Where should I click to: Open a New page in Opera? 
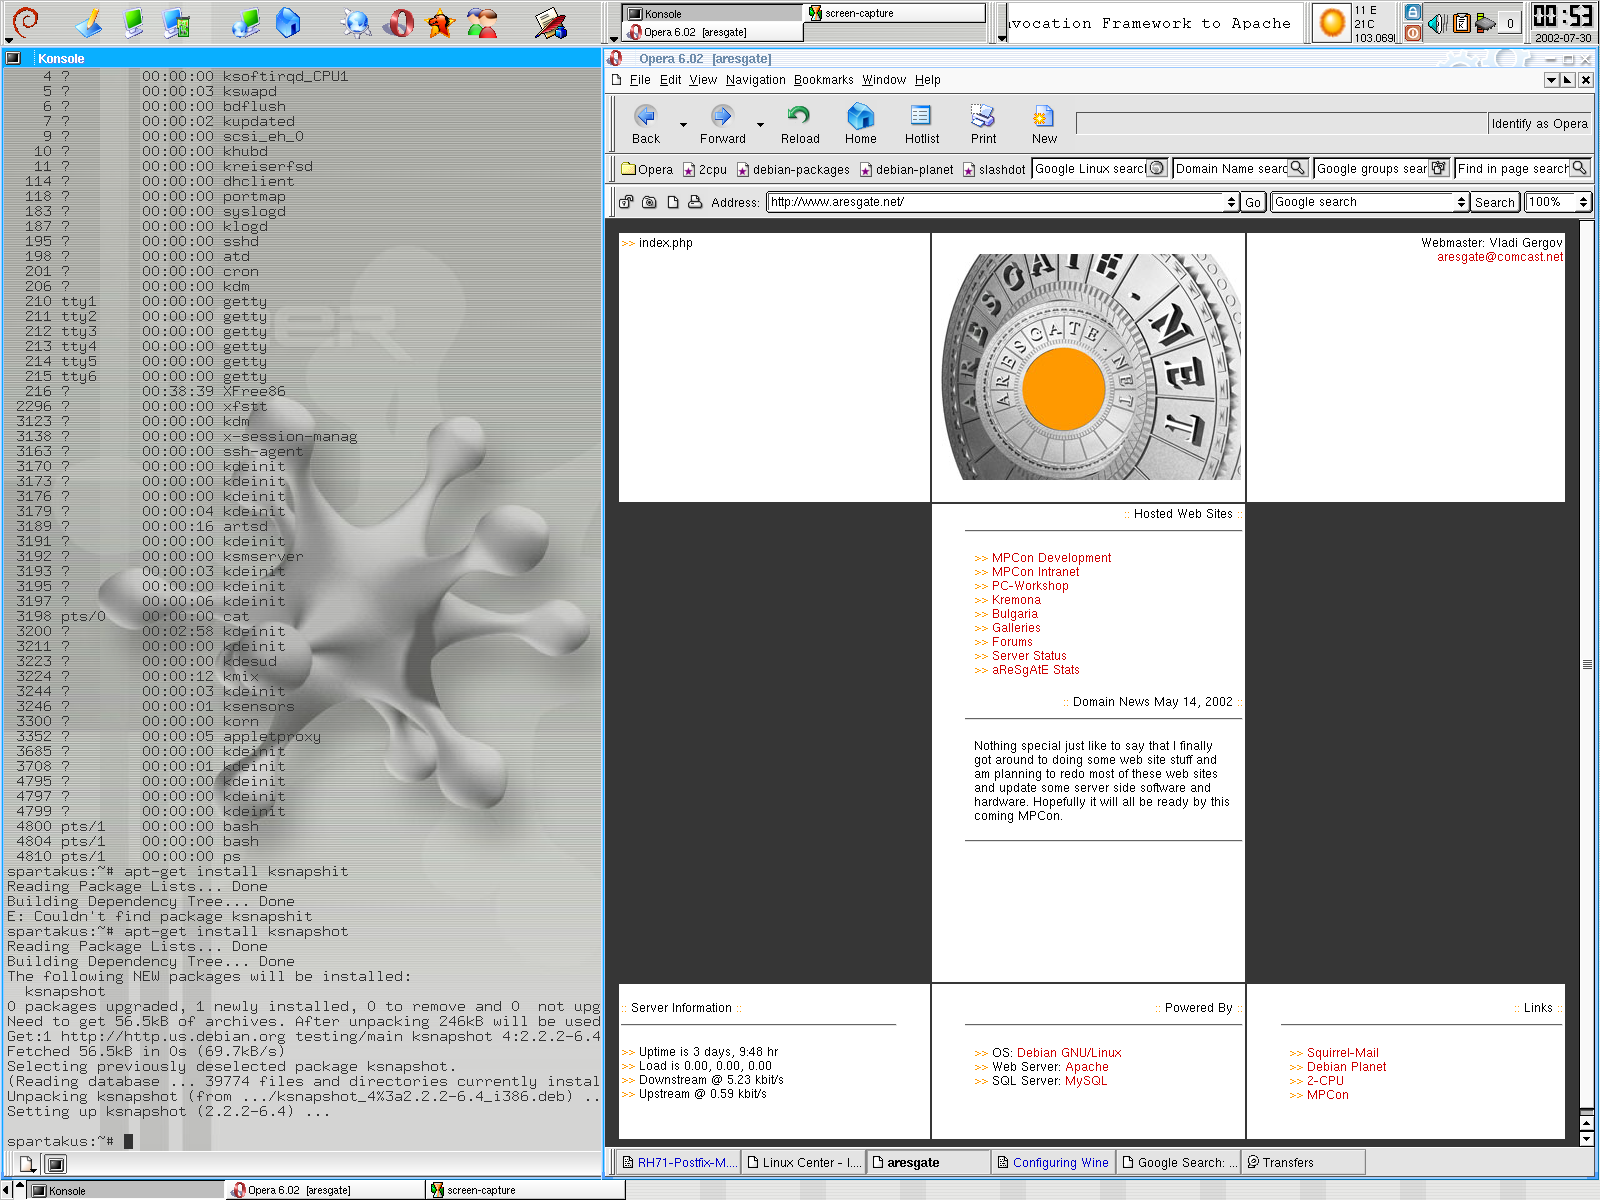(x=1044, y=125)
